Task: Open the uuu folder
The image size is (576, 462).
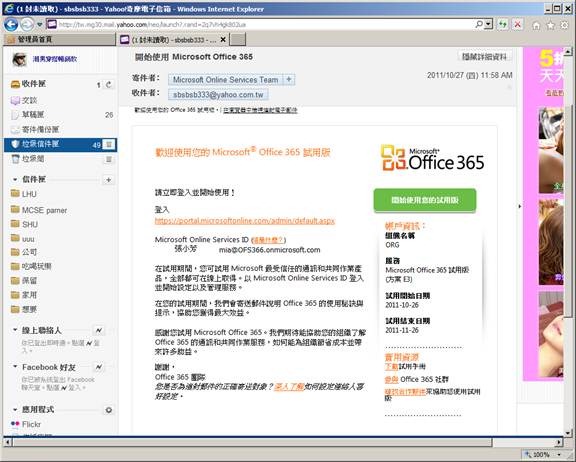Action: point(28,239)
